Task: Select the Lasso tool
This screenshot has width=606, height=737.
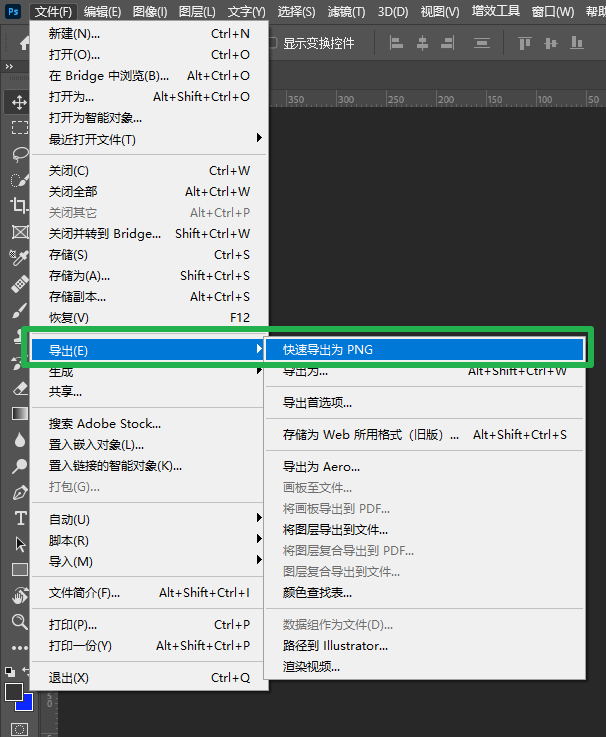Action: tap(19, 154)
